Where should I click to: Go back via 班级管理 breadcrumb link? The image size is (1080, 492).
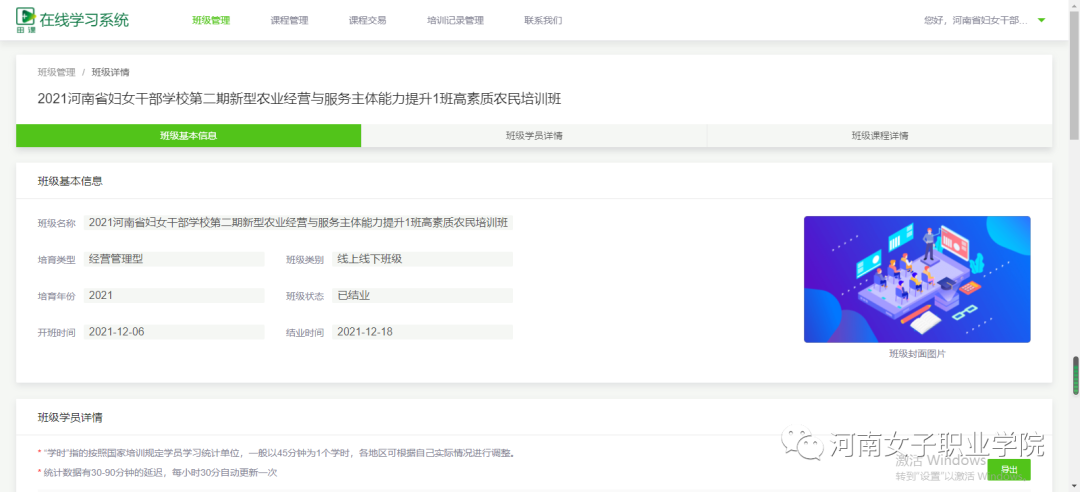[x=56, y=72]
